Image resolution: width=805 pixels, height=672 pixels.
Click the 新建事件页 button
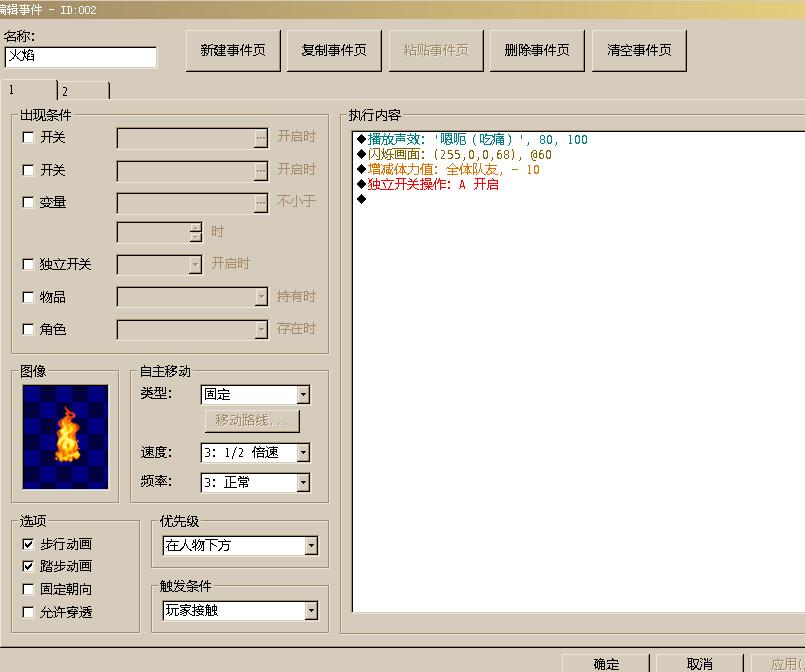pyautogui.click(x=233, y=50)
